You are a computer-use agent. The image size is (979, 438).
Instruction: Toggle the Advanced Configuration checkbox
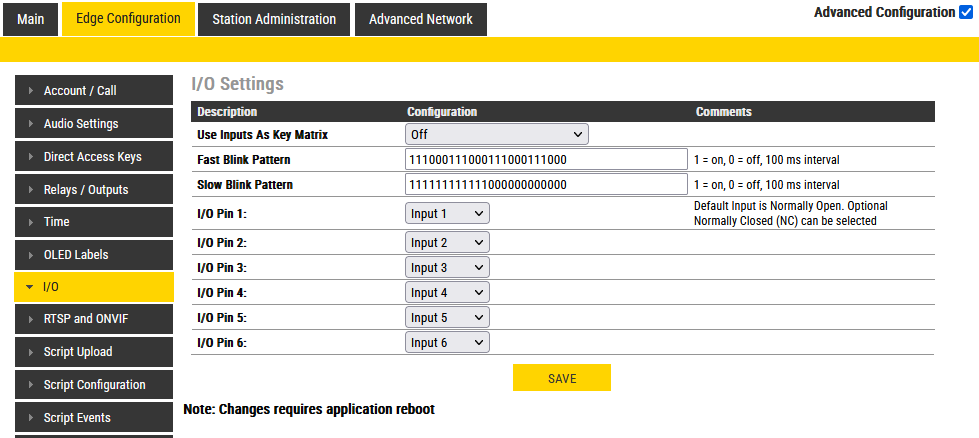pos(965,12)
